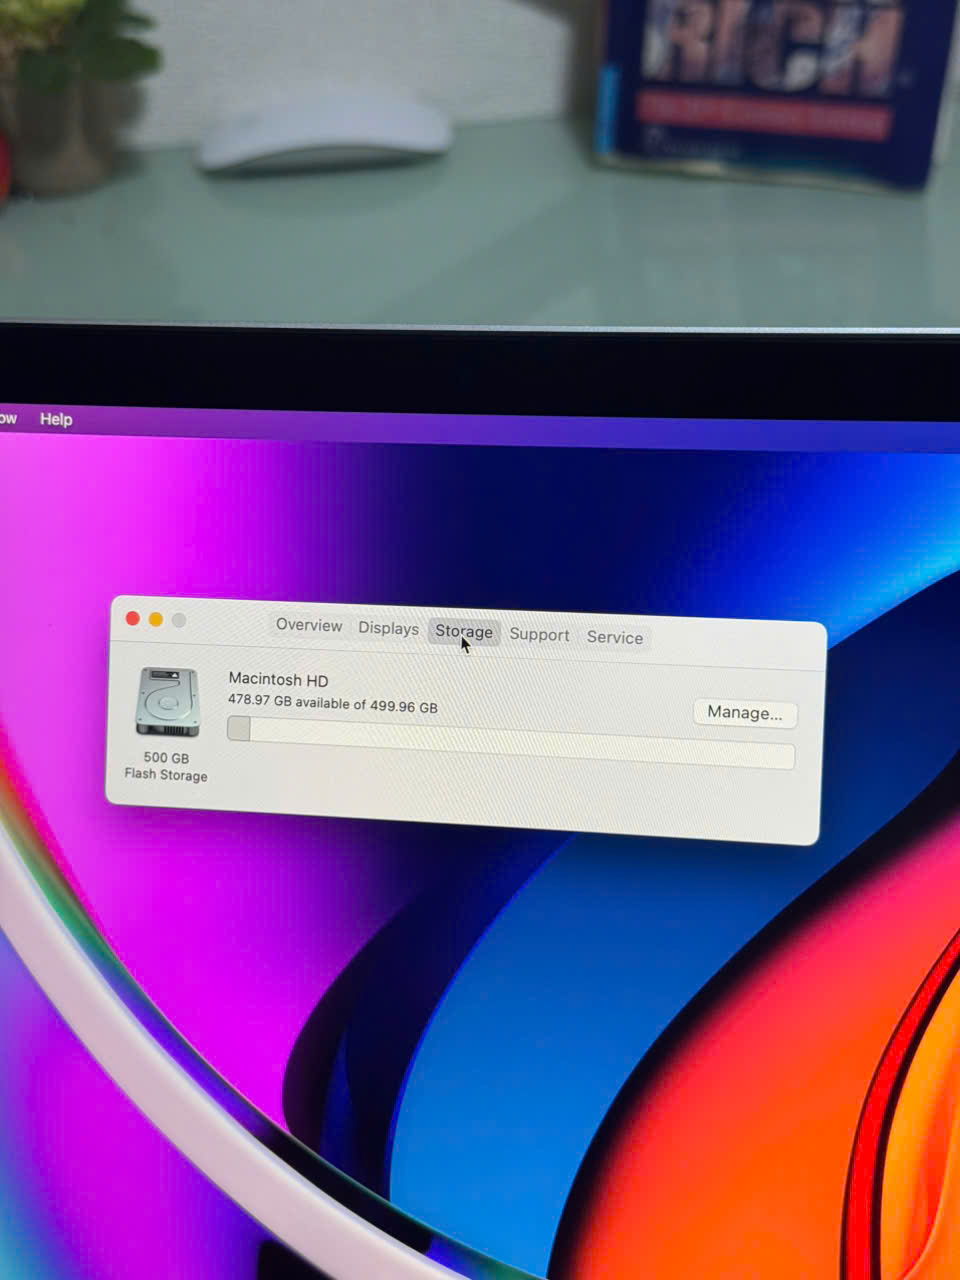Select the Storage tab
This screenshot has height=1280, width=960.
(x=463, y=632)
